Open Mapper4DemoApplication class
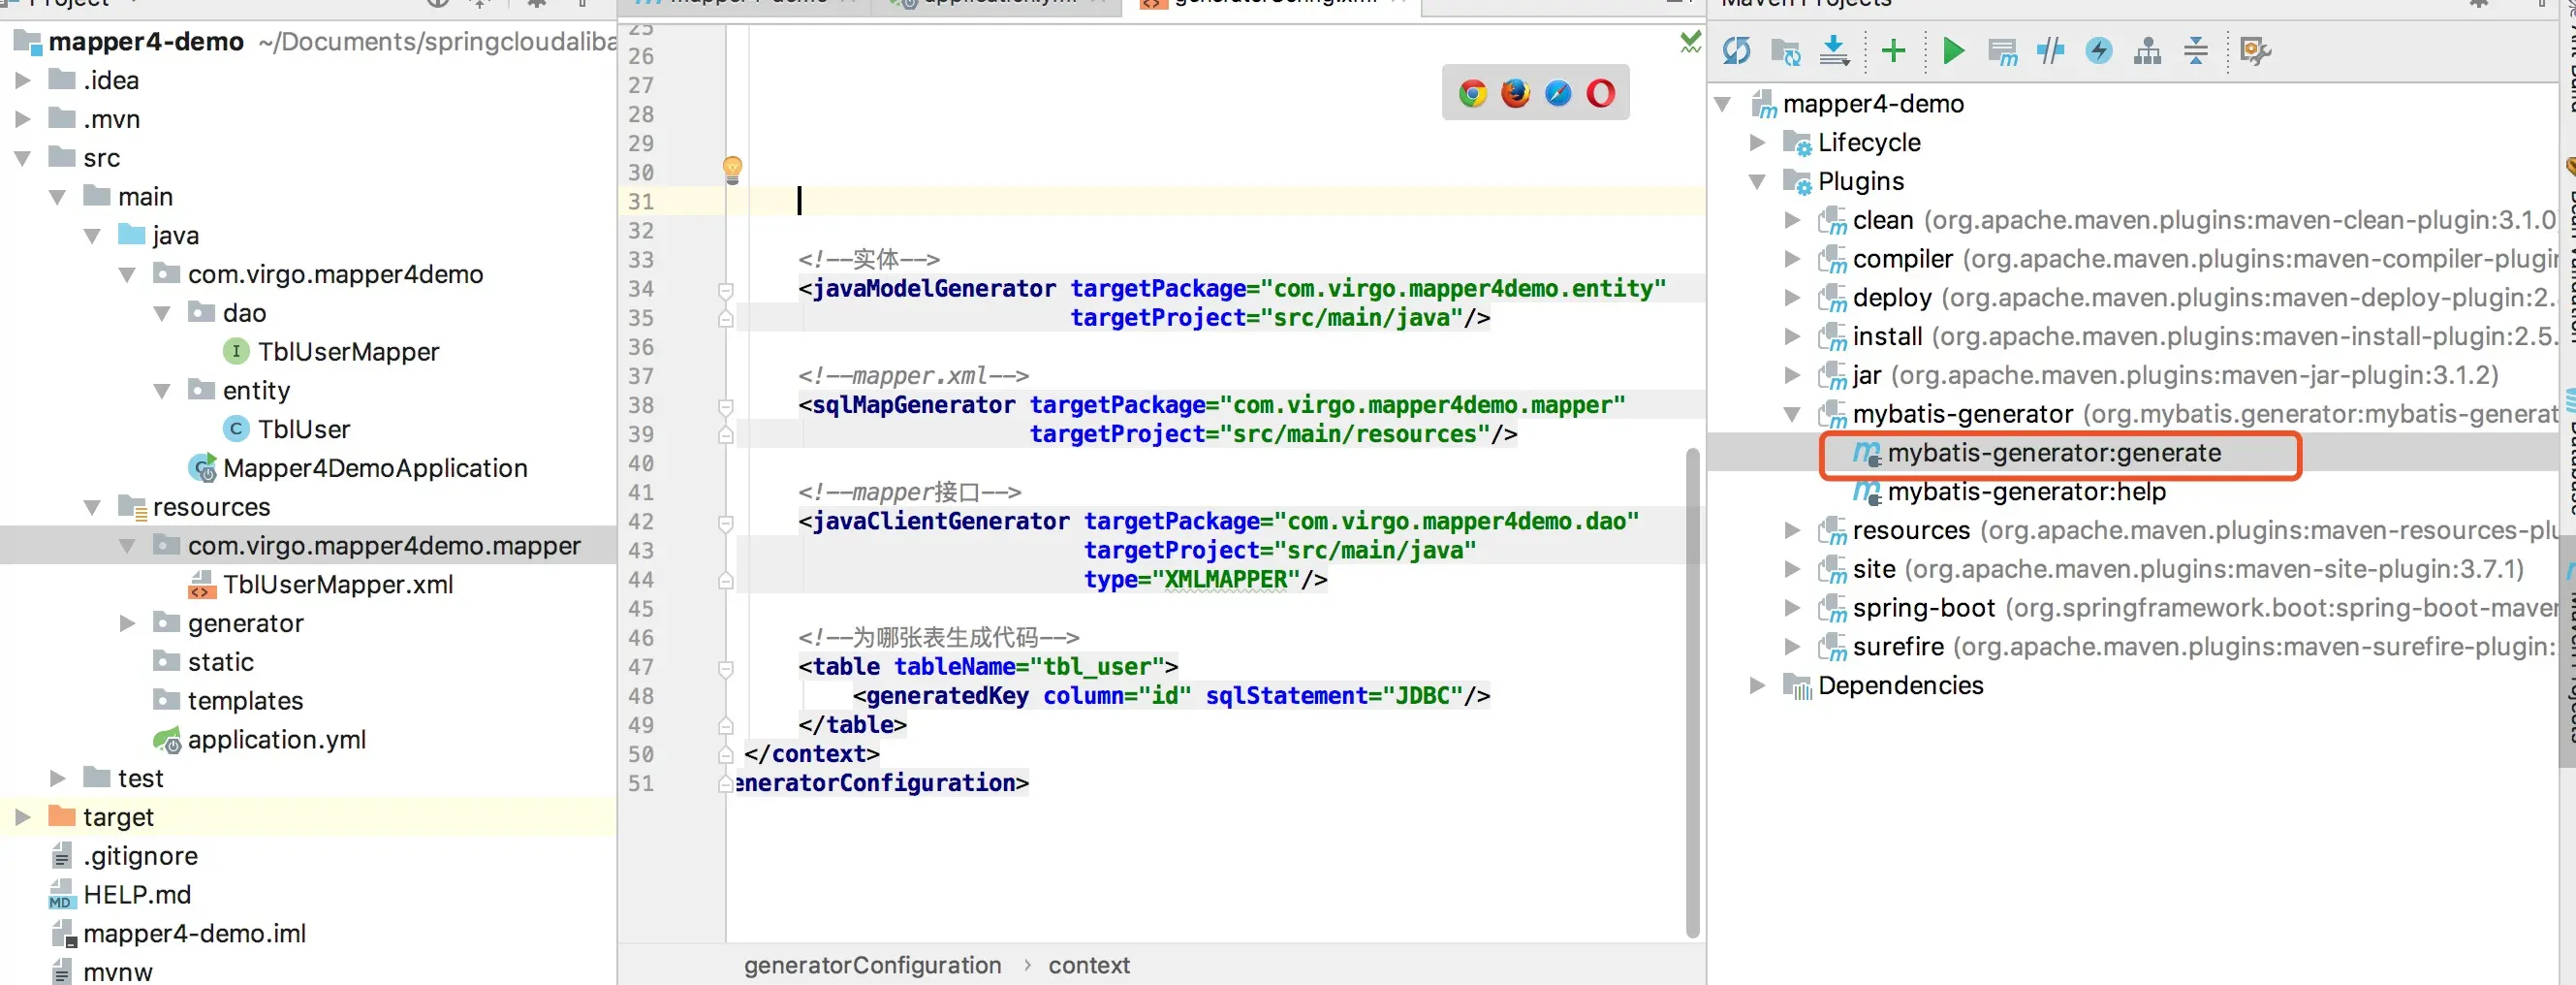2576x985 pixels. 375,468
